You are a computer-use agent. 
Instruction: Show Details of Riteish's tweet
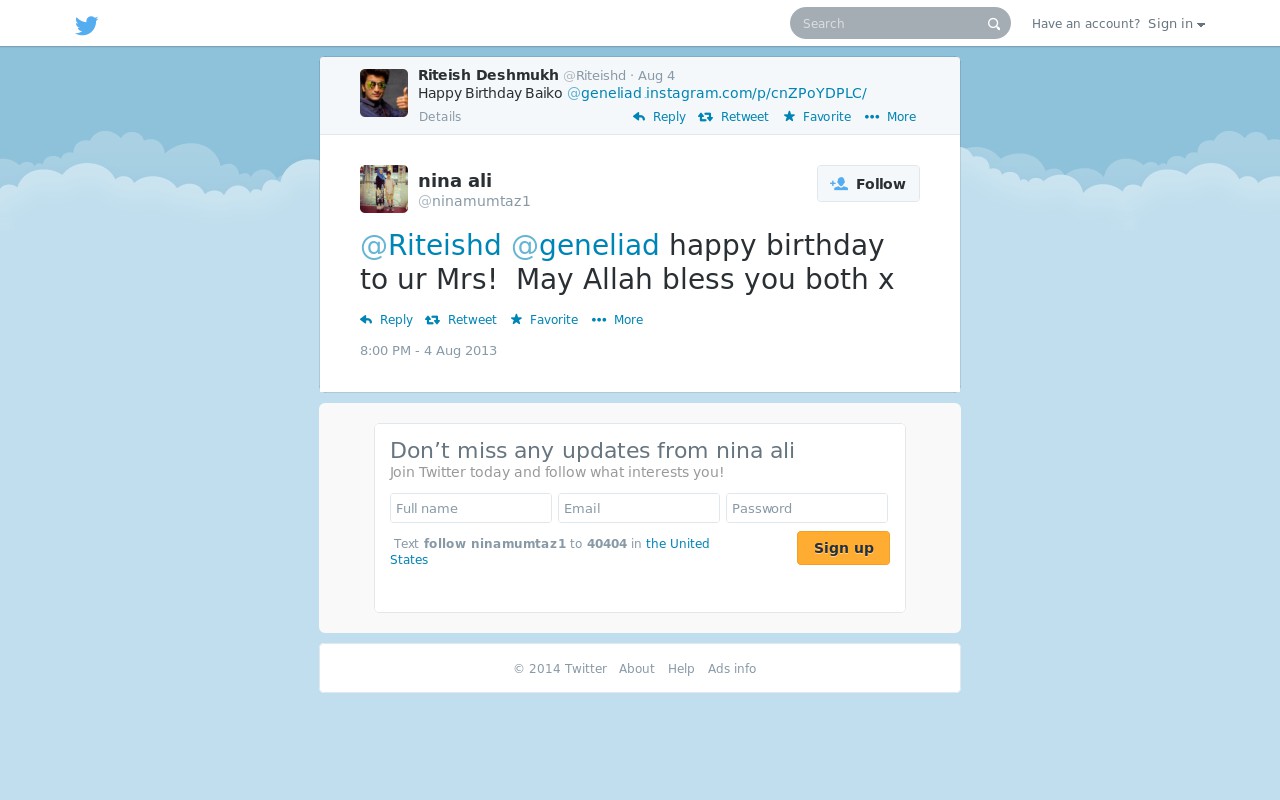coord(440,117)
